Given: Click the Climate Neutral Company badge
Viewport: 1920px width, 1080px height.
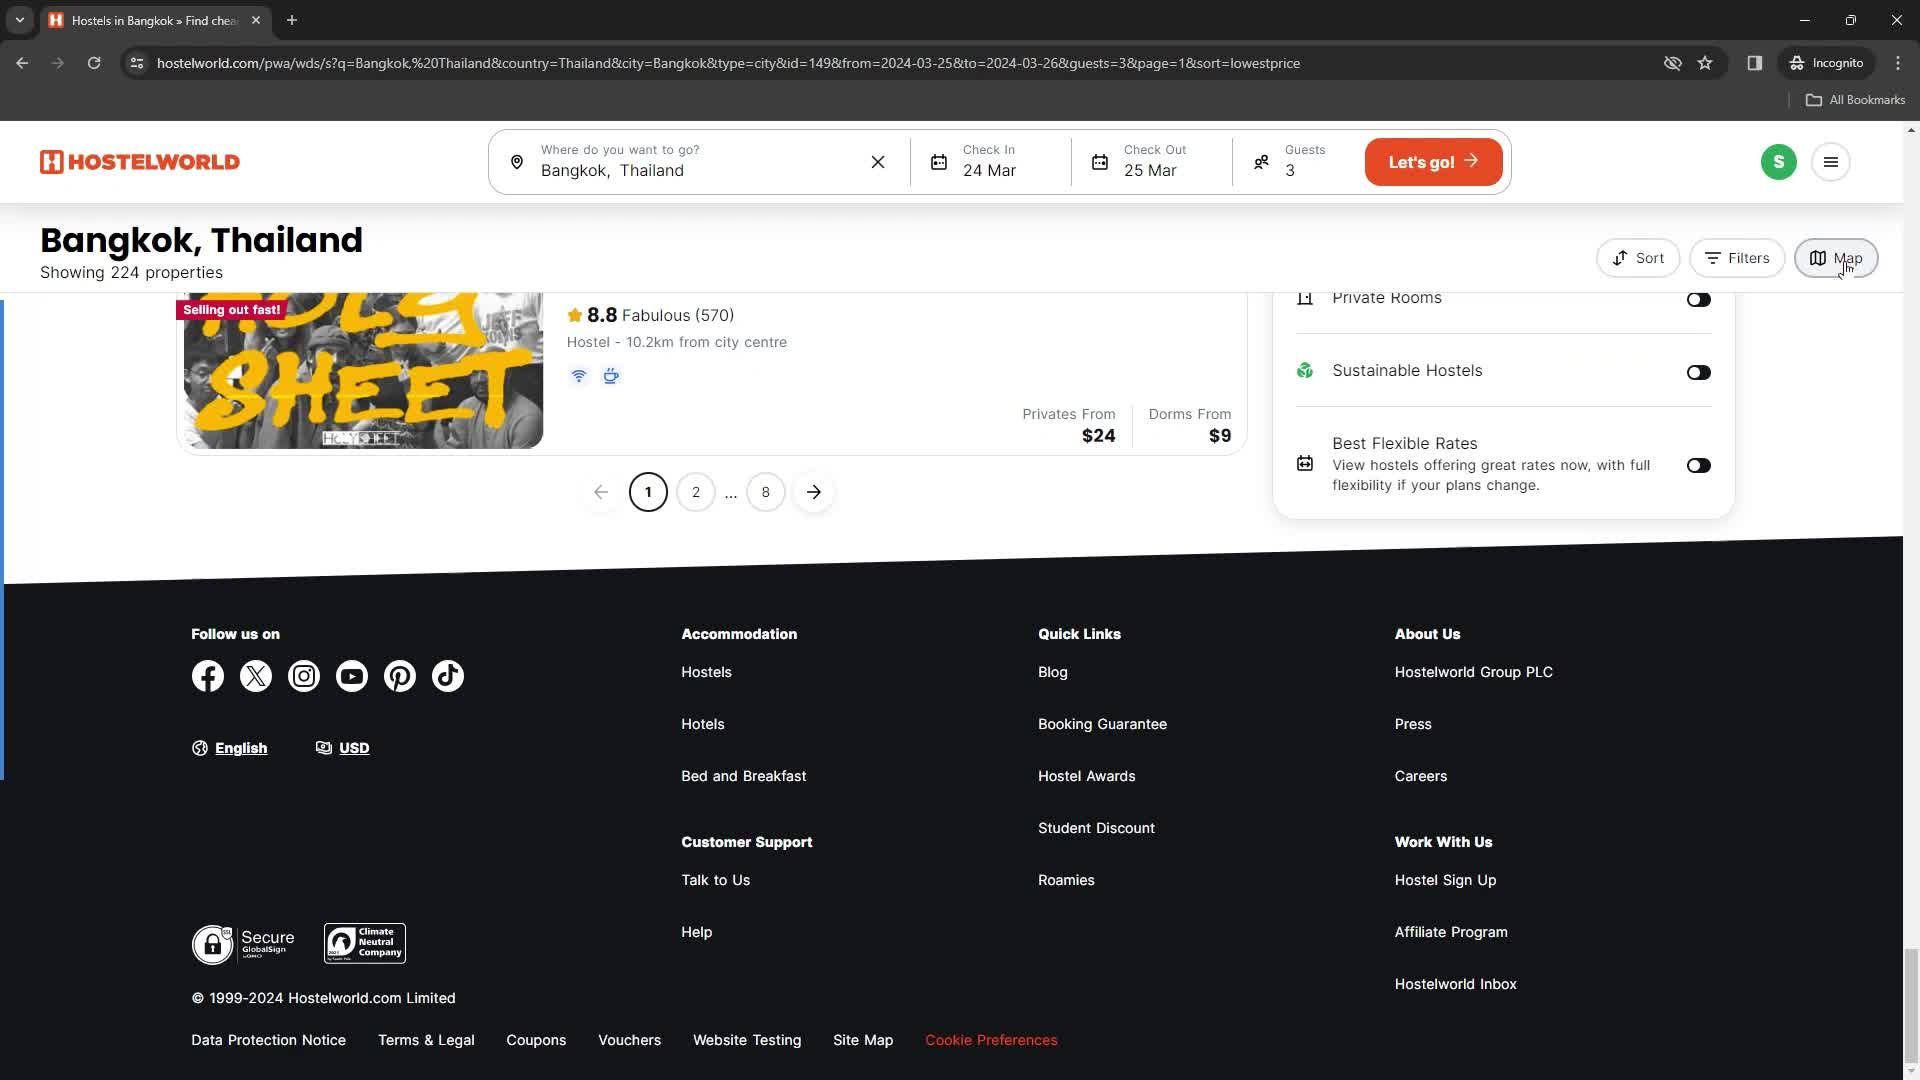Looking at the screenshot, I should (365, 944).
